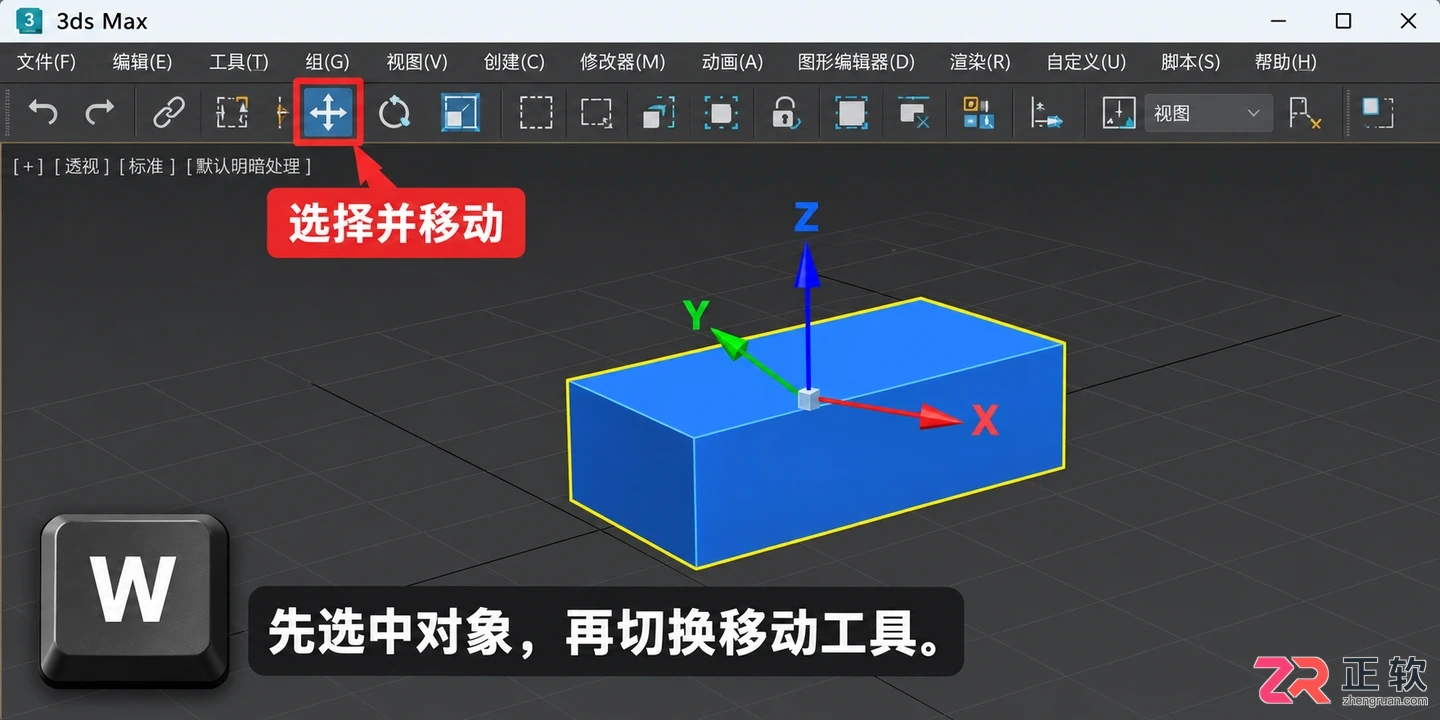Click the dashed square with solid center icon
Image resolution: width=1440 pixels, height=720 pixels.
(x=721, y=112)
